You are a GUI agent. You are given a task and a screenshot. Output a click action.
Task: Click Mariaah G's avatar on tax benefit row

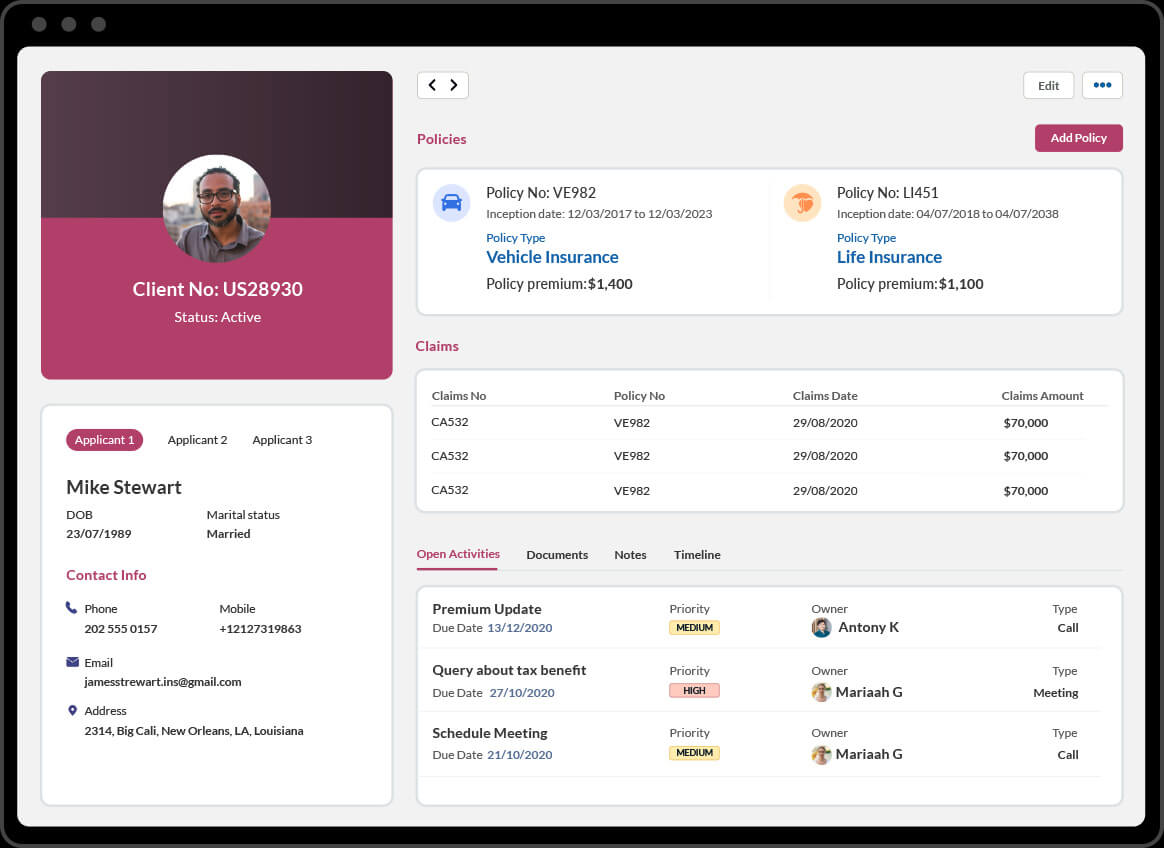coord(821,692)
